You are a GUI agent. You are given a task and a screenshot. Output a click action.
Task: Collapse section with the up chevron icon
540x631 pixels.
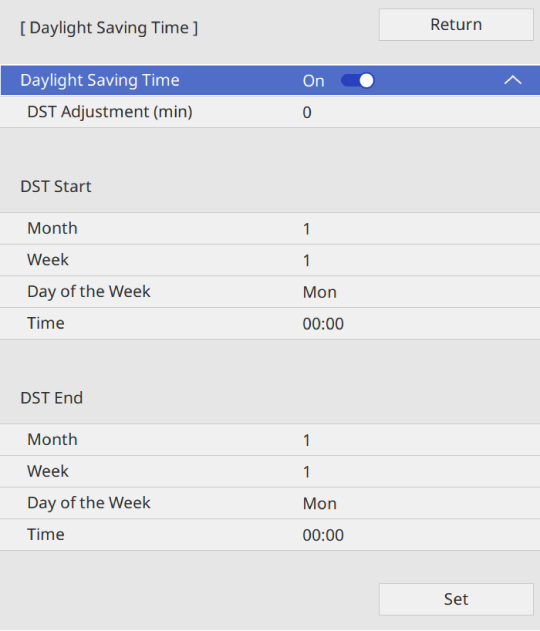click(x=513, y=80)
